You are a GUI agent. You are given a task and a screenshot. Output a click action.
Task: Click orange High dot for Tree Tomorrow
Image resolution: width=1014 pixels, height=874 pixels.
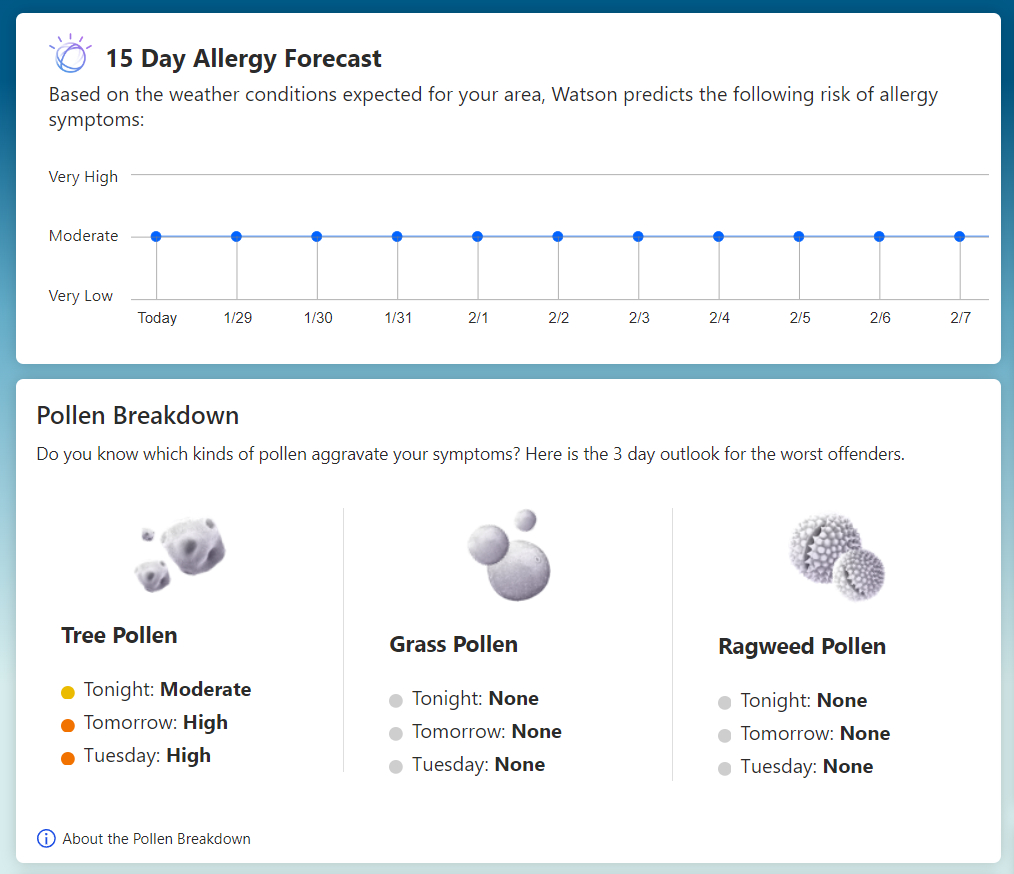pos(68,725)
